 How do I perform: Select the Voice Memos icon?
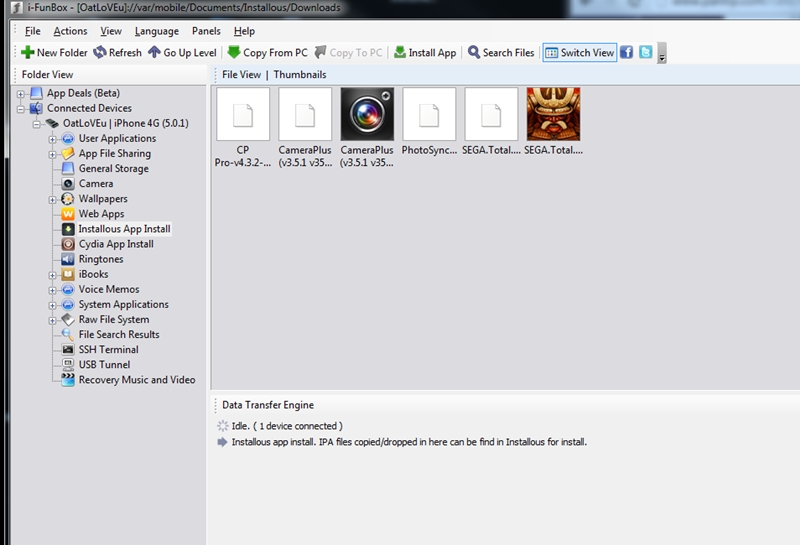(x=68, y=289)
